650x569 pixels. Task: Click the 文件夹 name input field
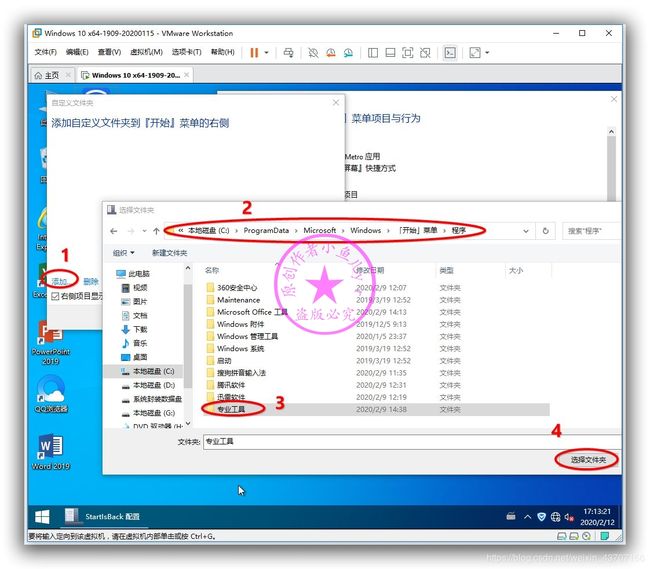[x=412, y=442]
